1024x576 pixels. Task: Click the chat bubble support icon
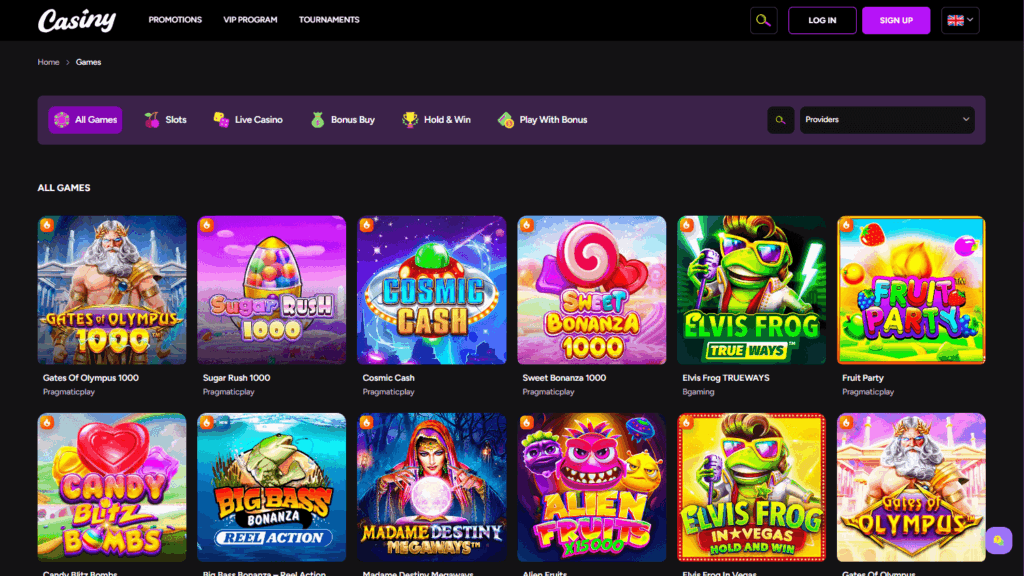tap(997, 540)
